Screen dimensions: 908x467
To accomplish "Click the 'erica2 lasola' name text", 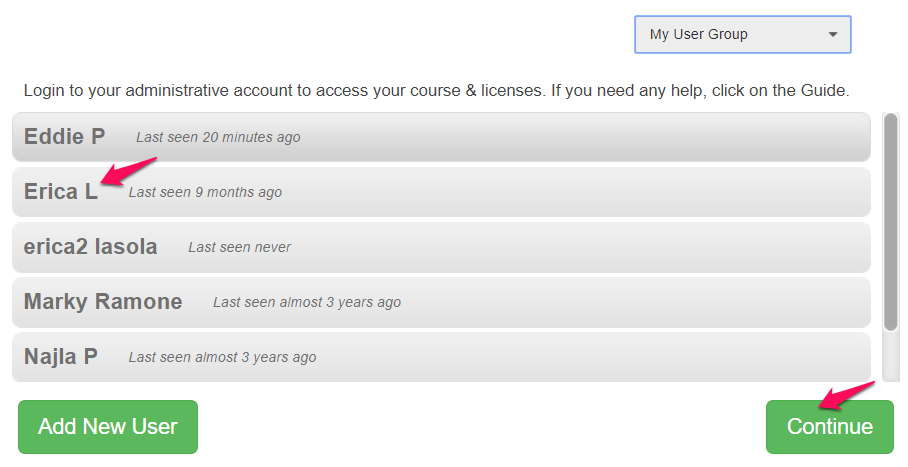I will point(90,247).
